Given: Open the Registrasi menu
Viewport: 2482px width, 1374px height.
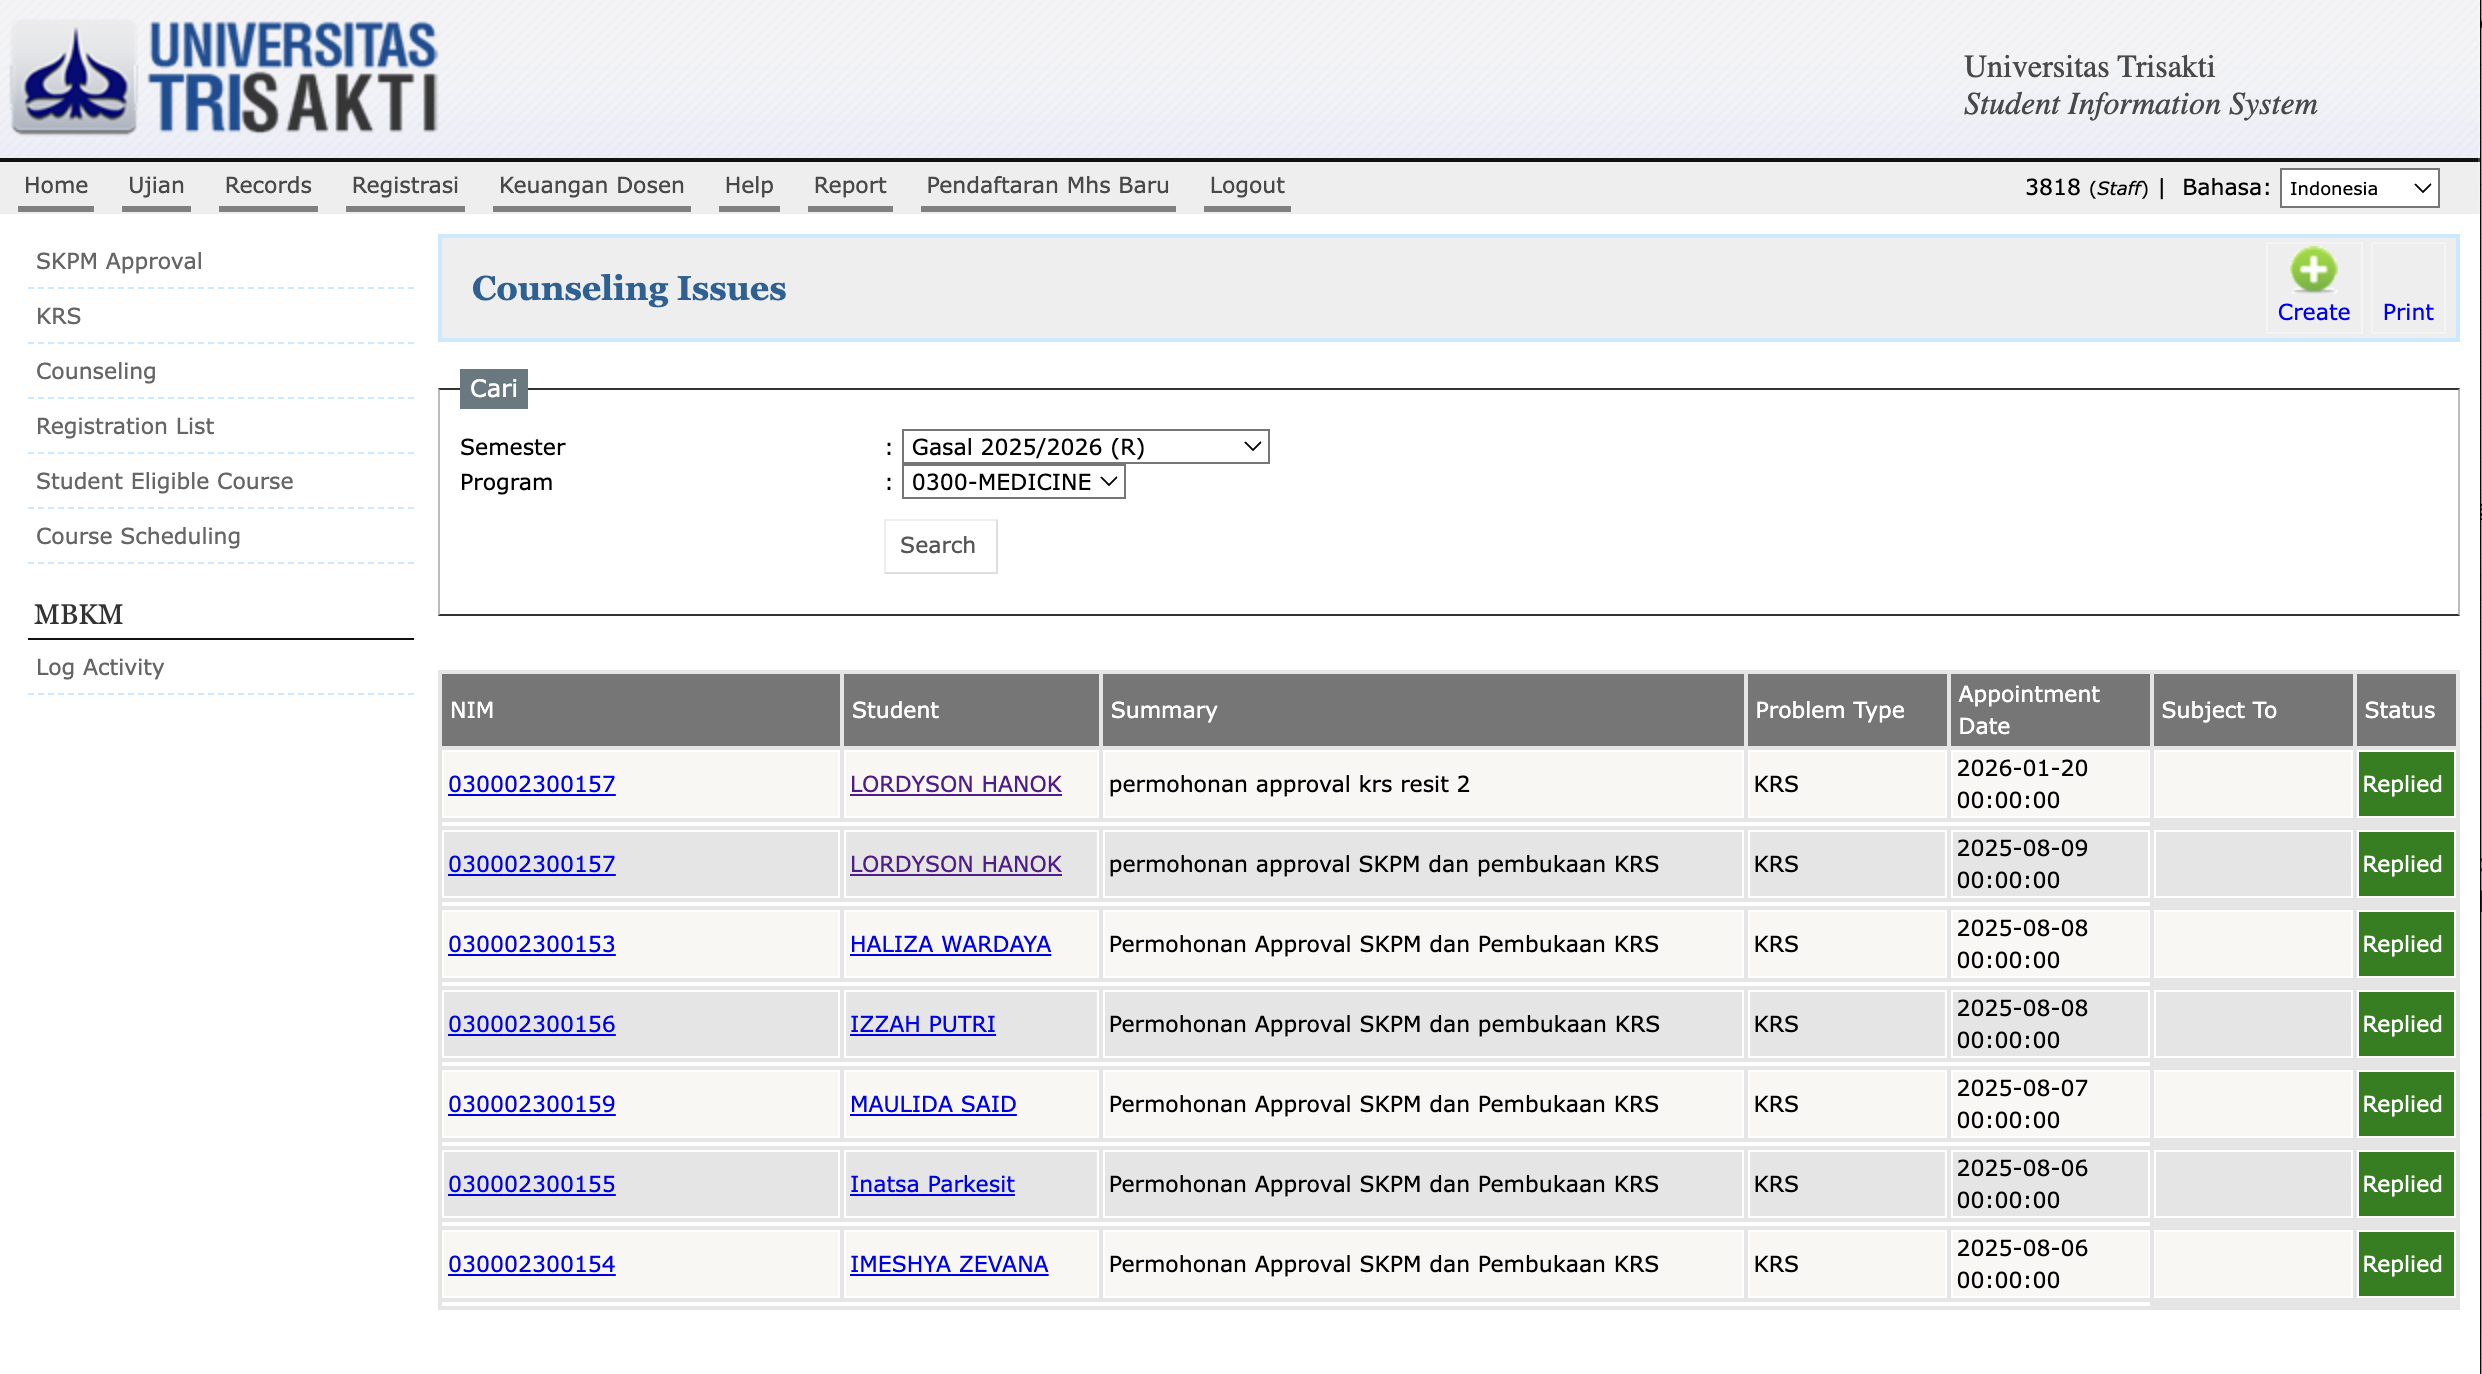Looking at the screenshot, I should click(x=405, y=186).
